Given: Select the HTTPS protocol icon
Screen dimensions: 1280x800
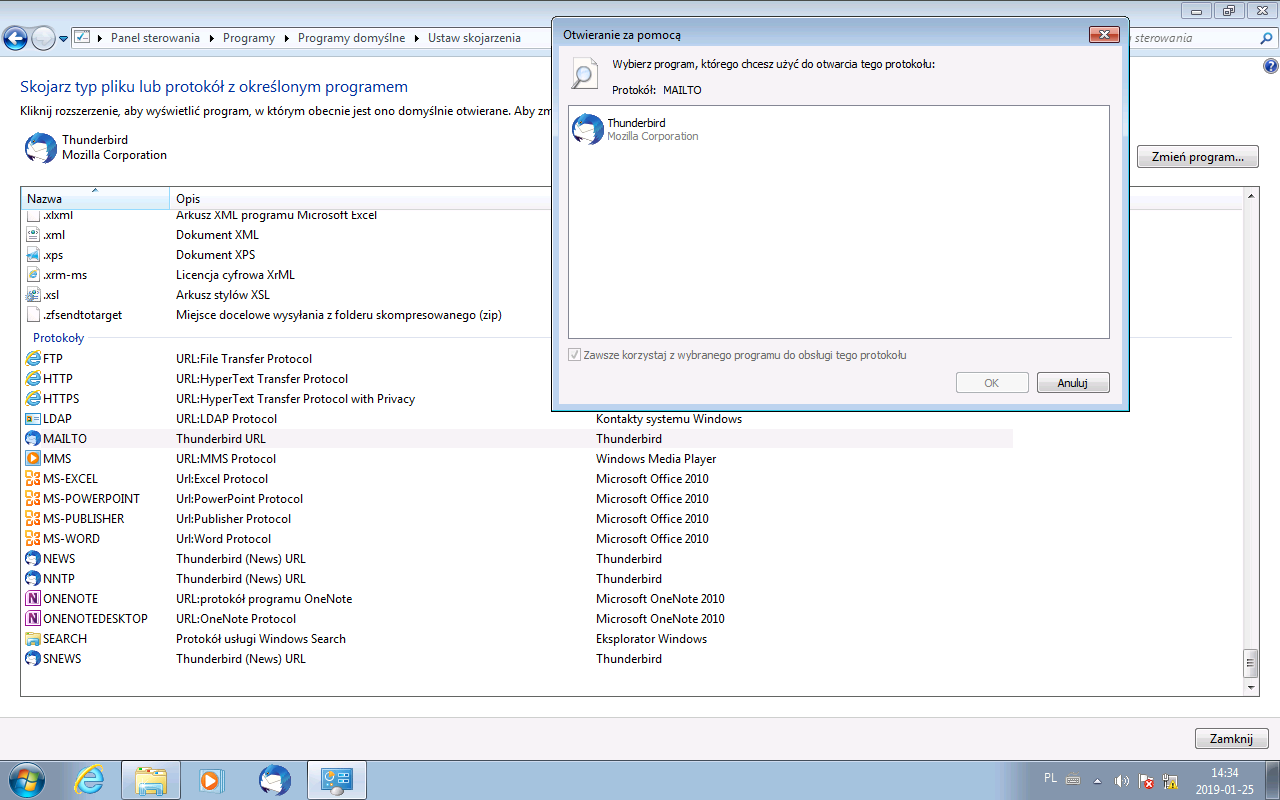Looking at the screenshot, I should pos(33,399).
